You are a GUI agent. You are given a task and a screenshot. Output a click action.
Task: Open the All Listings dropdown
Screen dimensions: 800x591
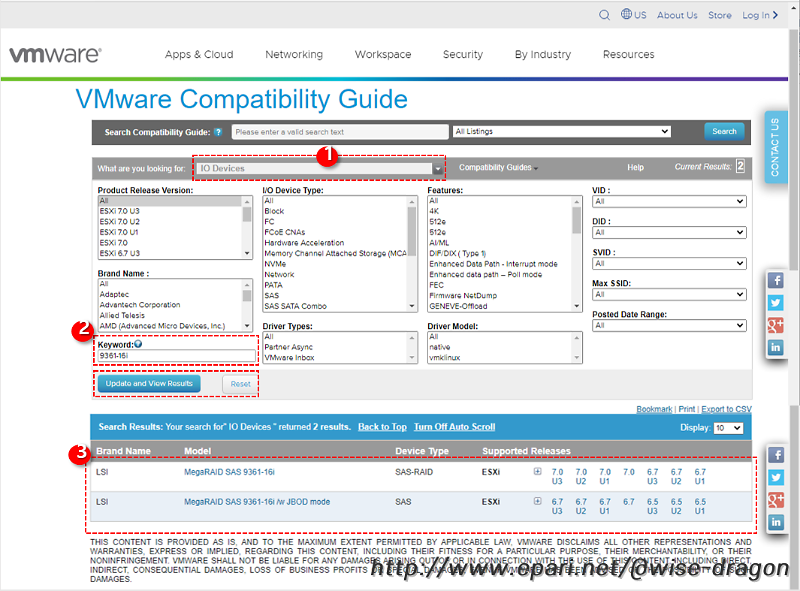click(562, 132)
